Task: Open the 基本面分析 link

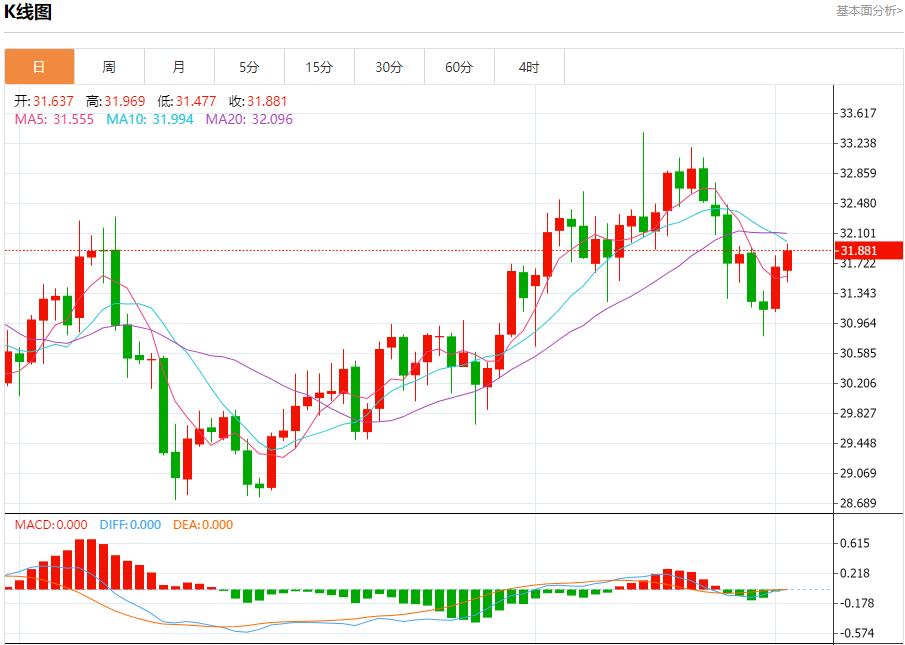Action: click(x=869, y=10)
